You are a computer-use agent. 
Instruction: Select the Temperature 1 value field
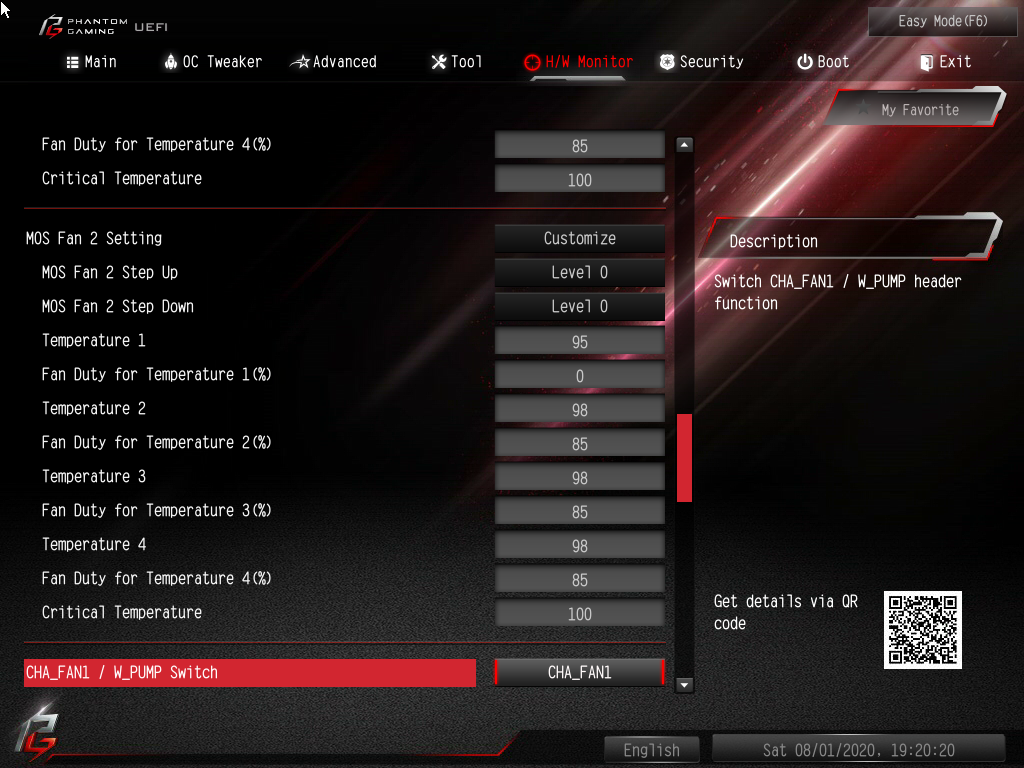[x=579, y=341]
